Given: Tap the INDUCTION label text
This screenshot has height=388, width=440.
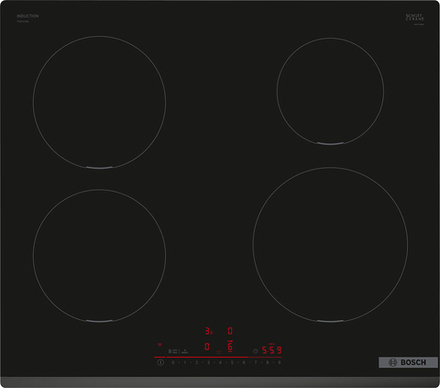Looking at the screenshot, I should (28, 16).
